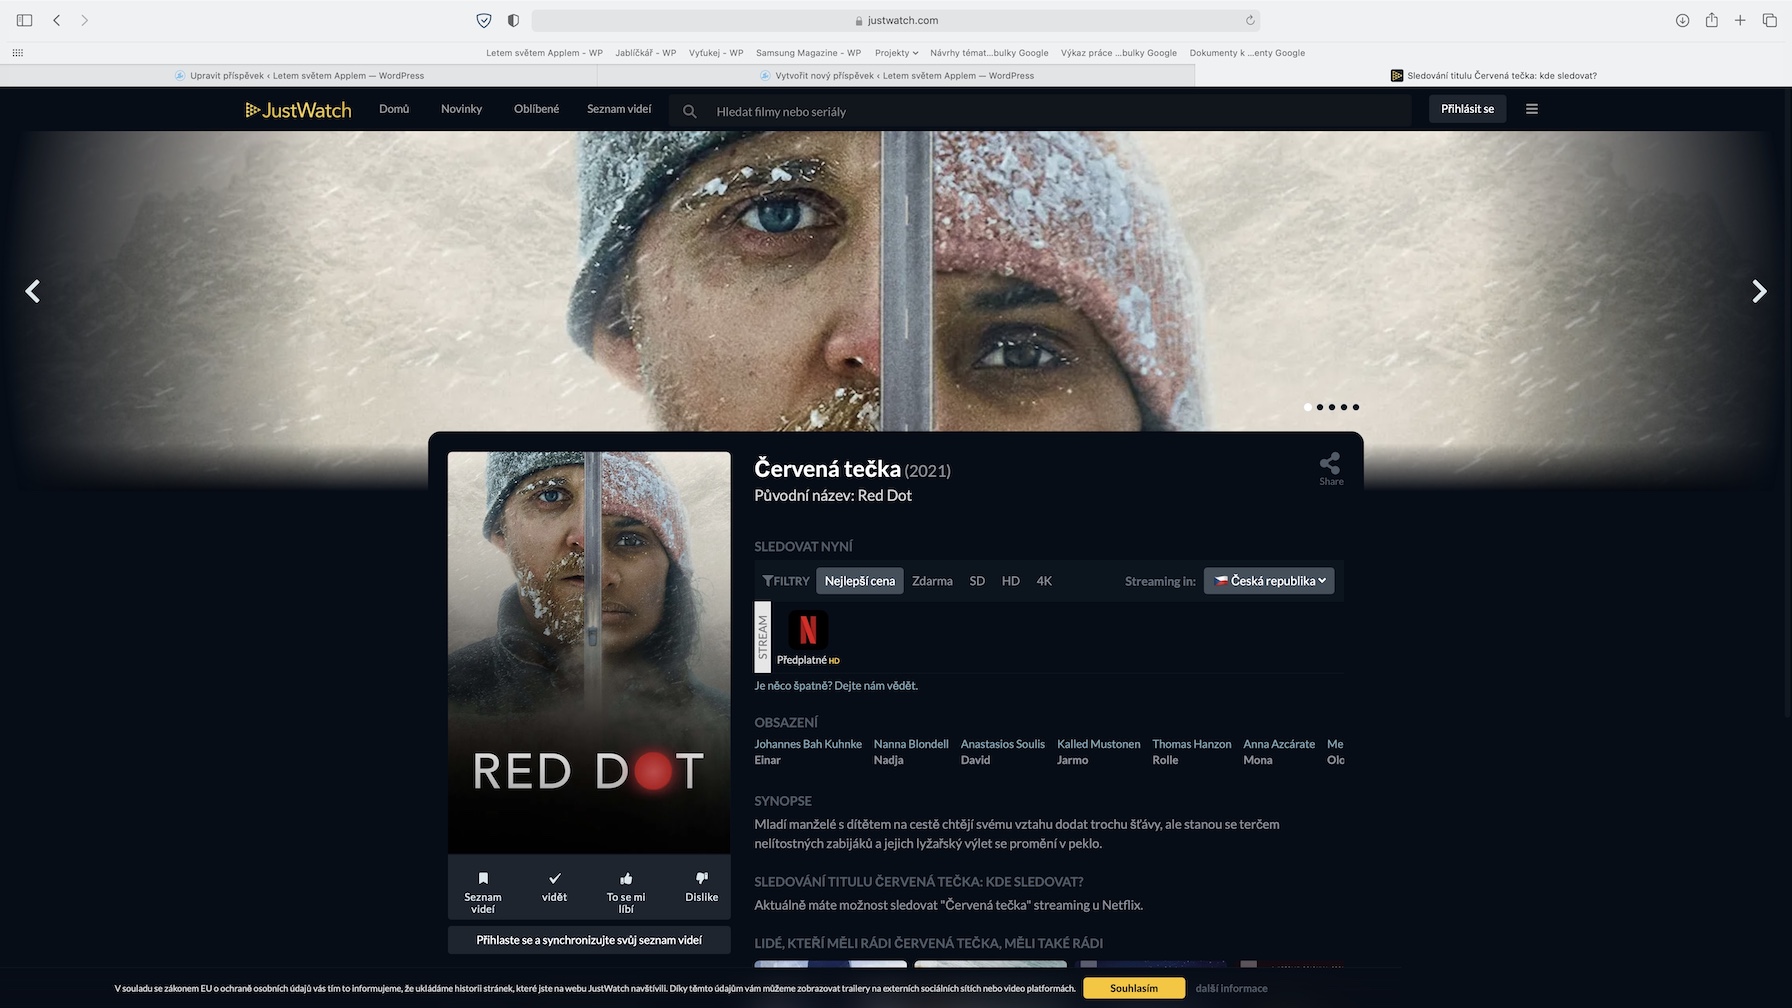Viewport: 1792px width, 1008px height.
Task: Add movie to Seznam videí watchlist
Action: tap(483, 892)
